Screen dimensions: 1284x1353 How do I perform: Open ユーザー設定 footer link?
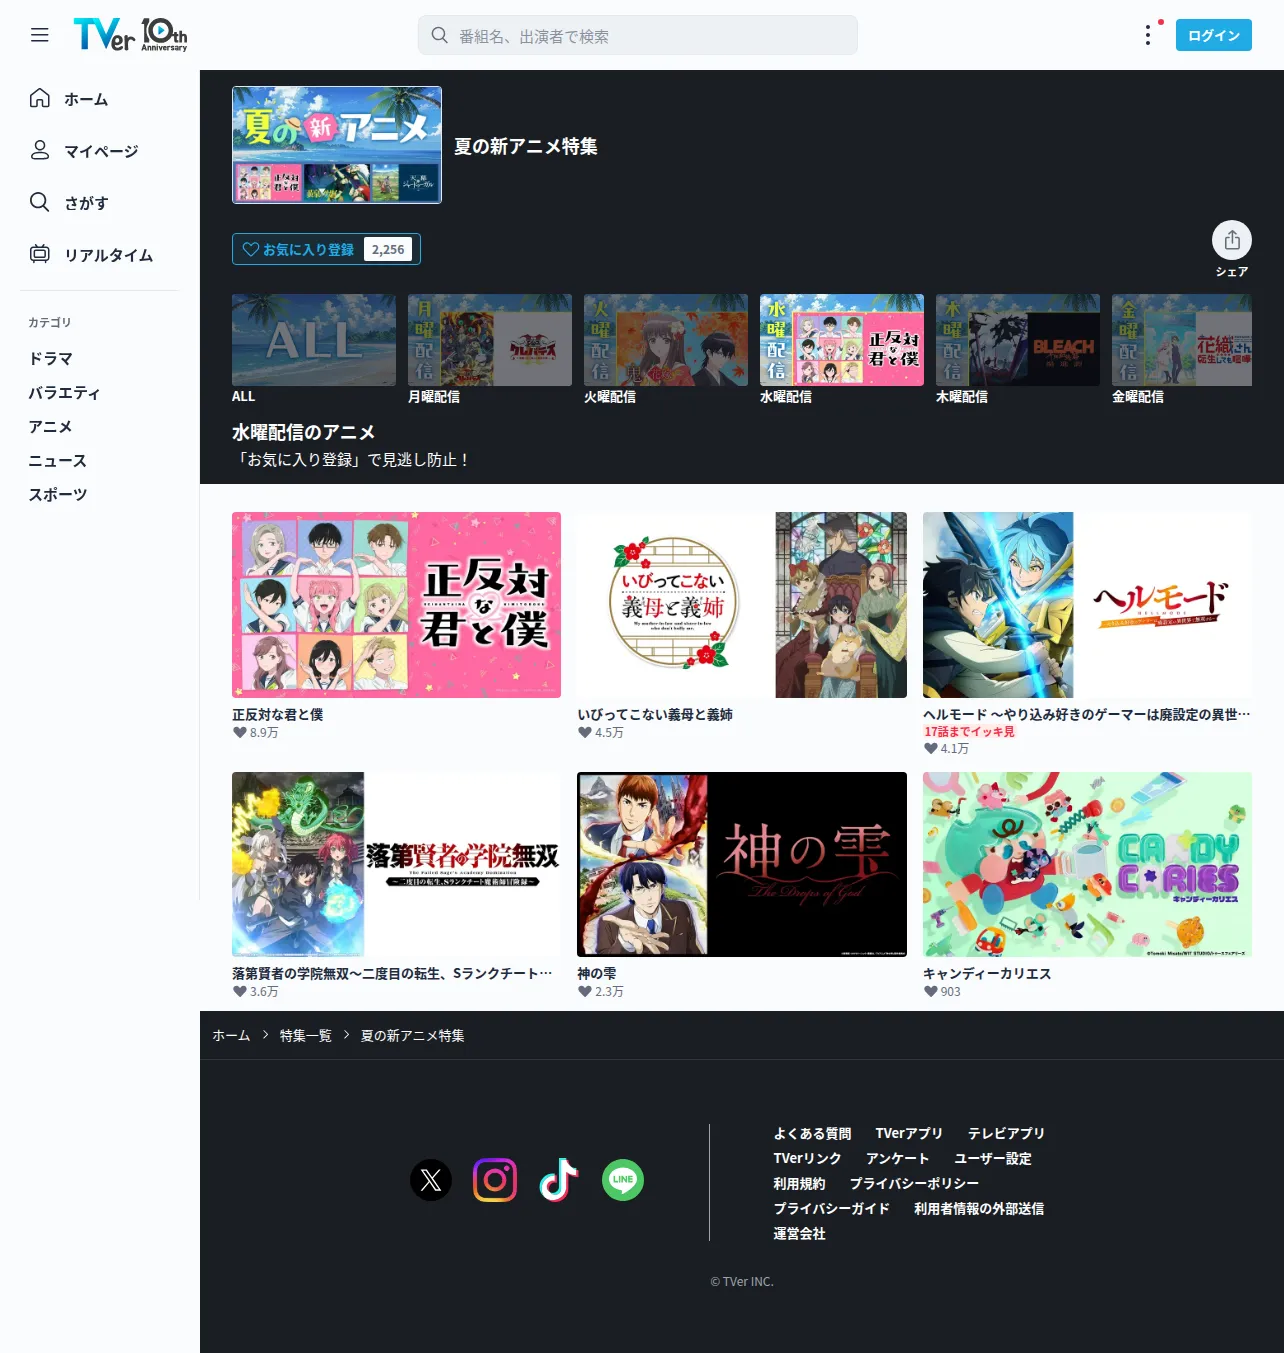(x=992, y=1158)
